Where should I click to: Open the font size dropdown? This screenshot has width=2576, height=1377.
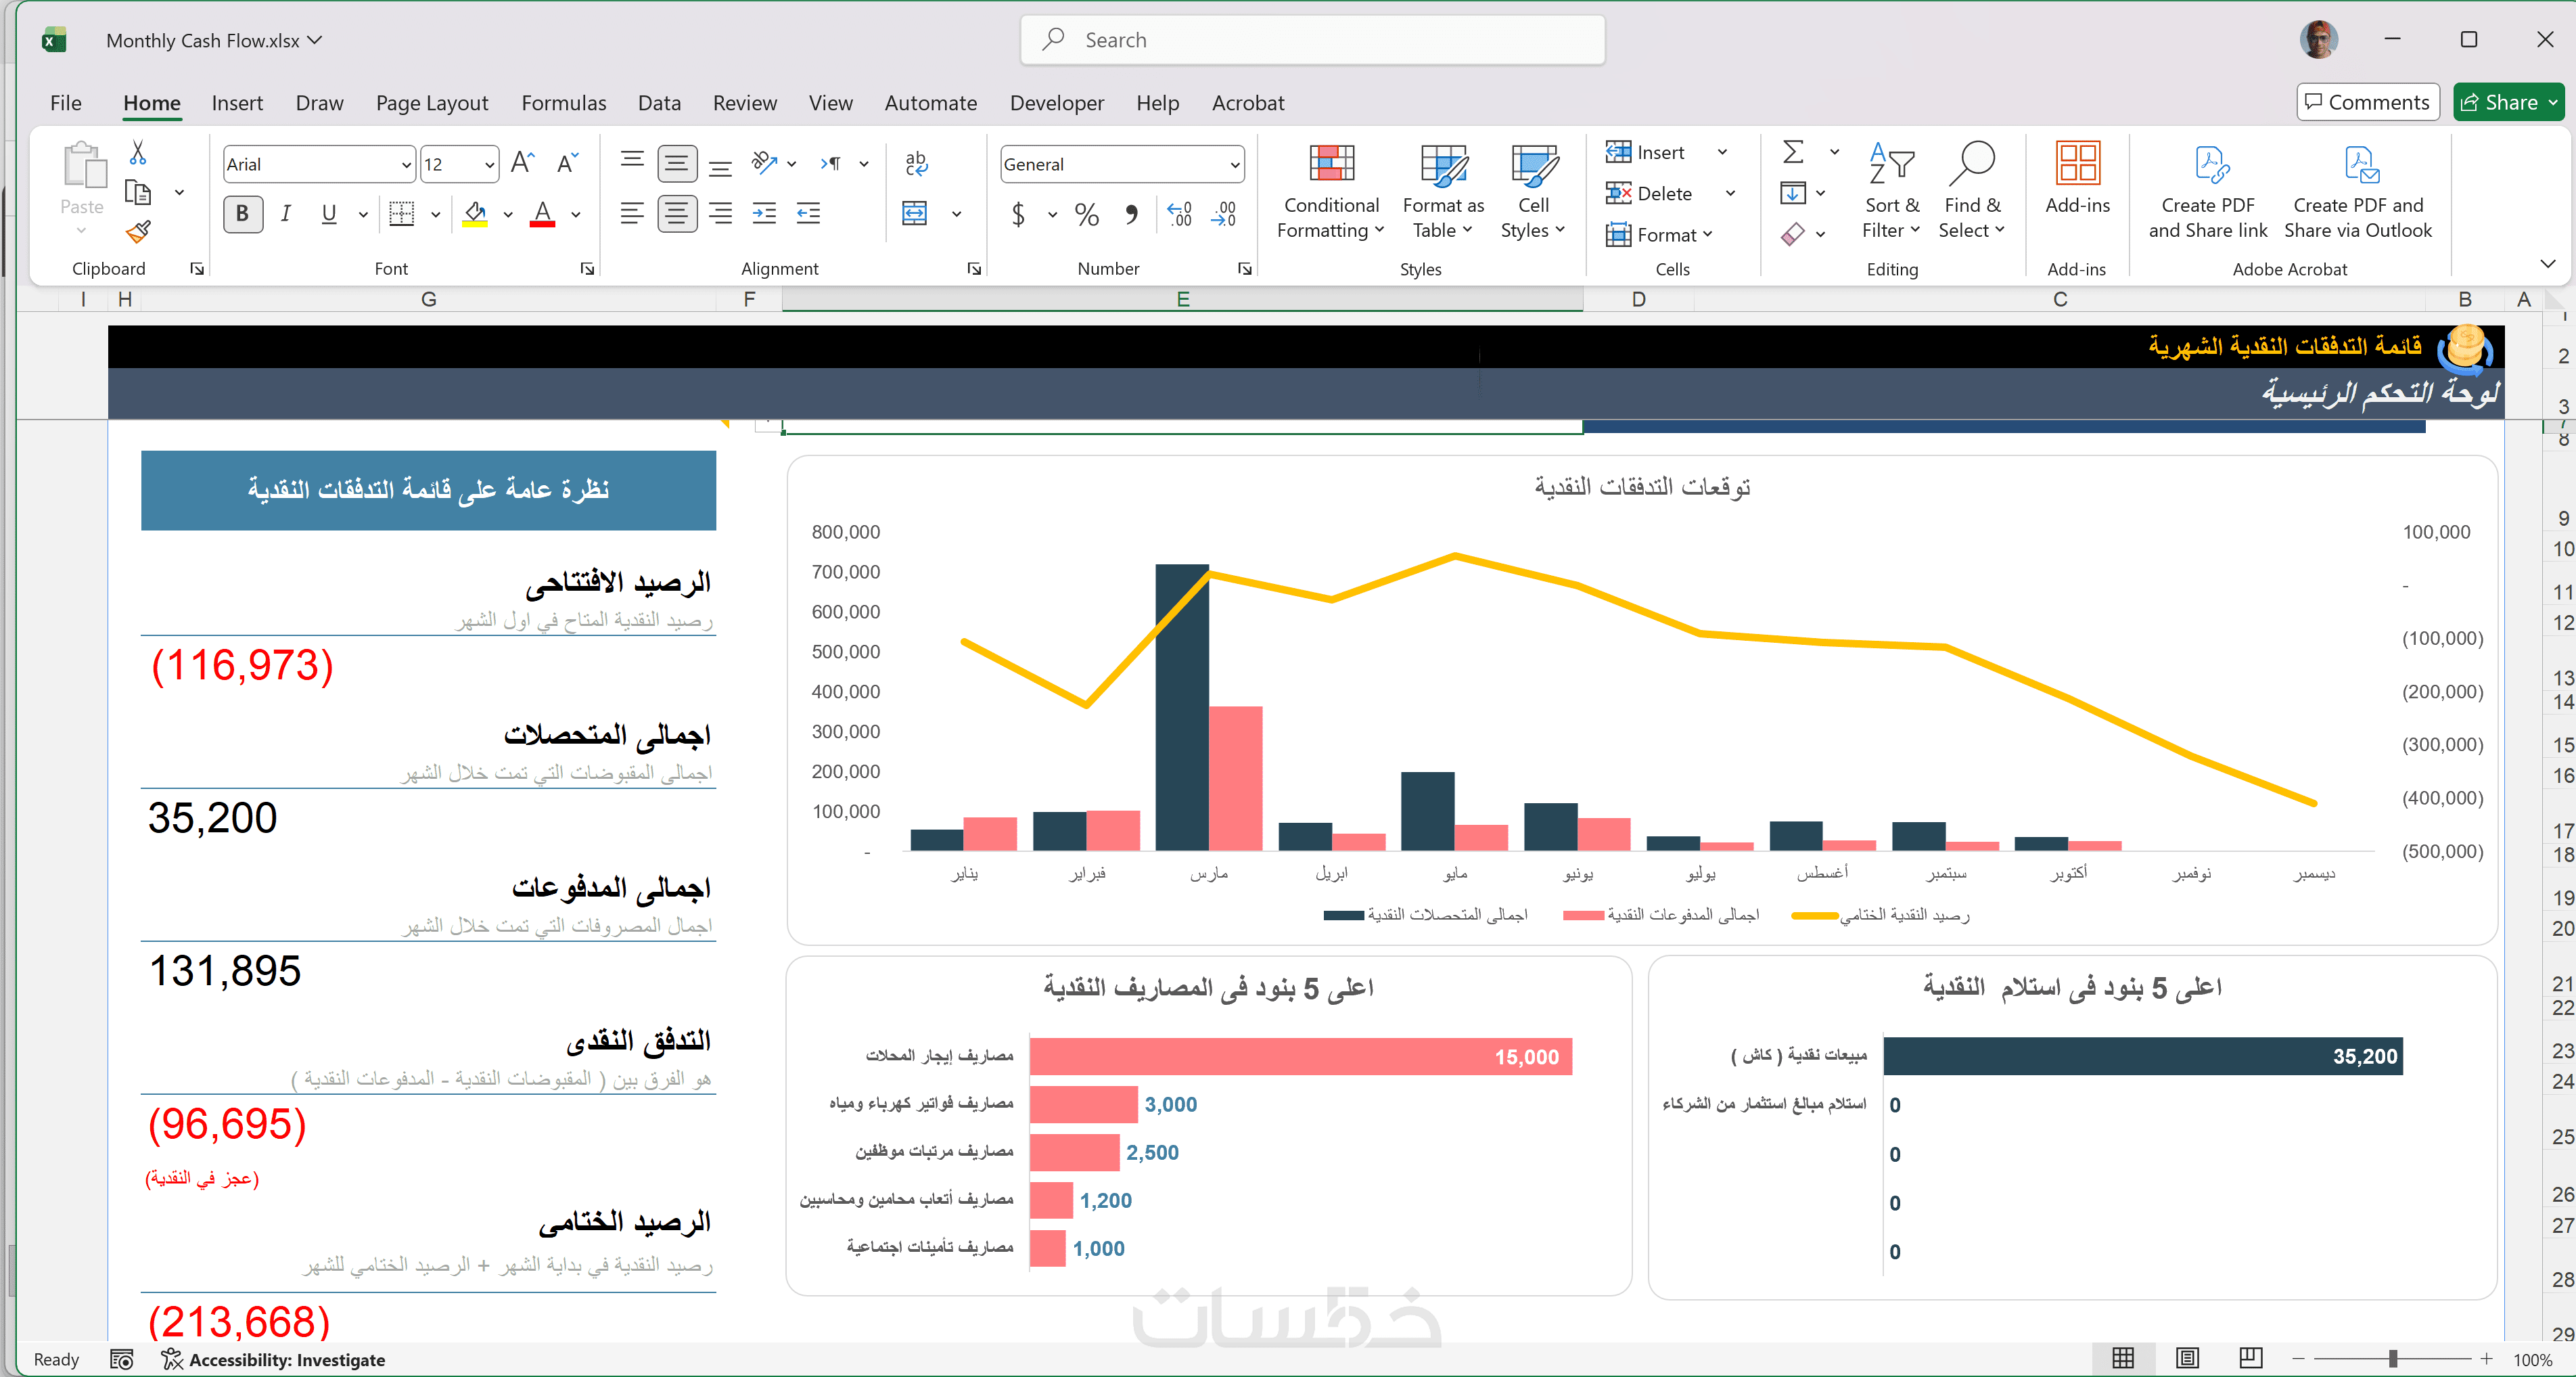[489, 164]
